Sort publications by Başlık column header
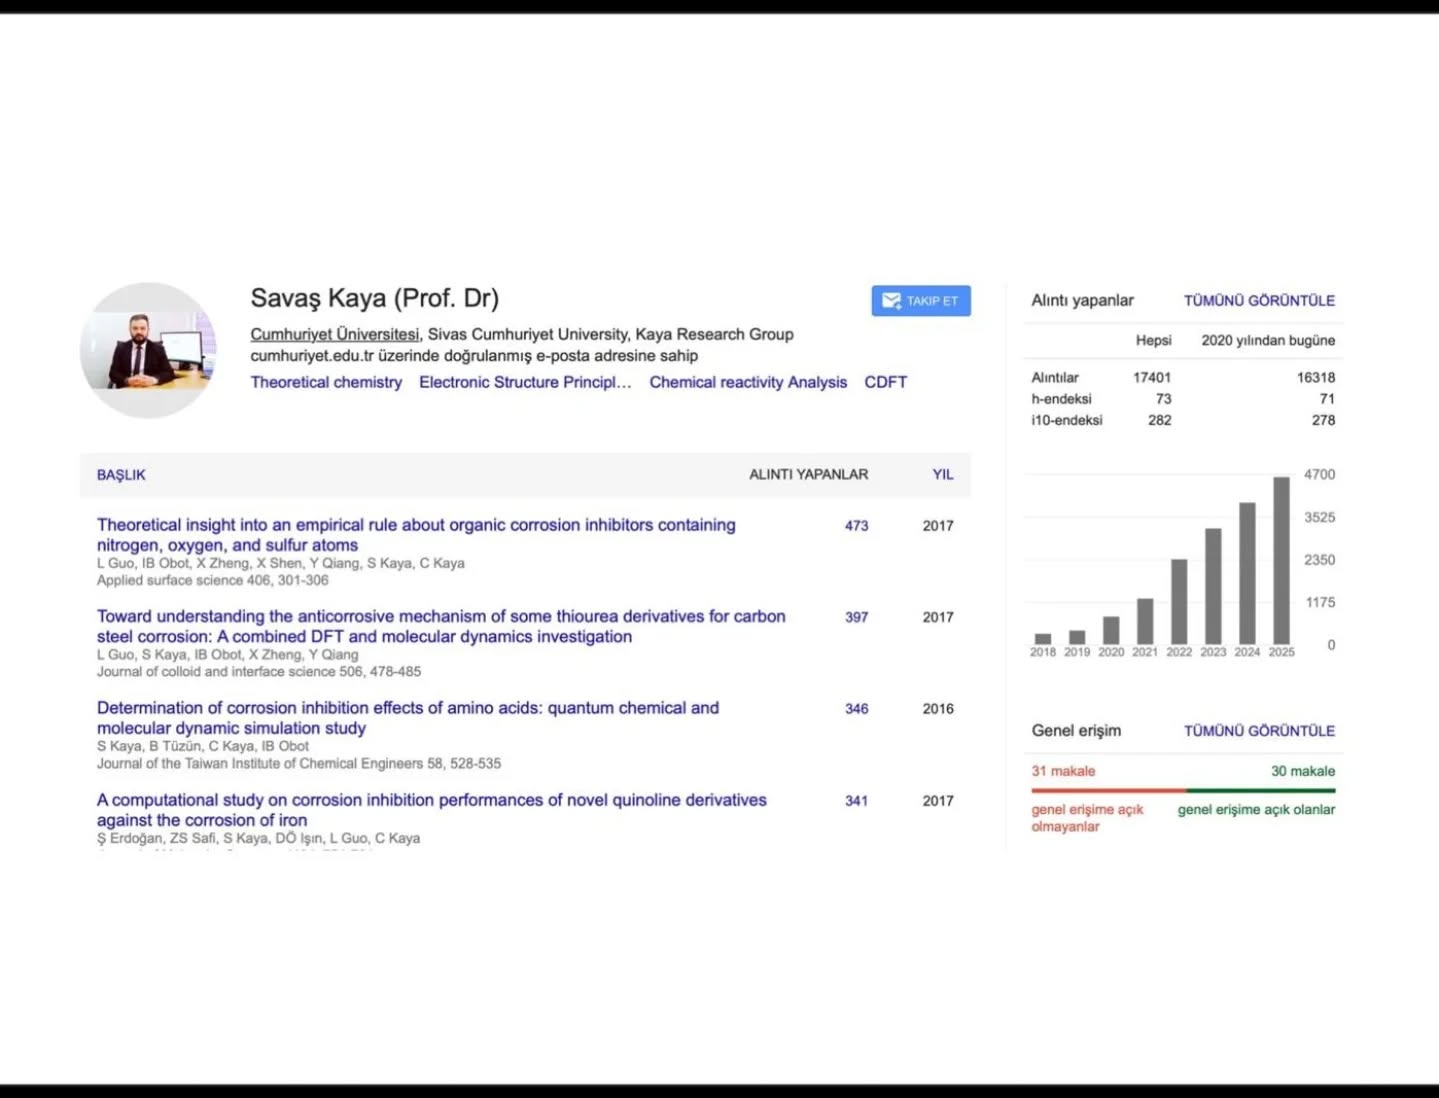1439x1098 pixels. point(121,475)
